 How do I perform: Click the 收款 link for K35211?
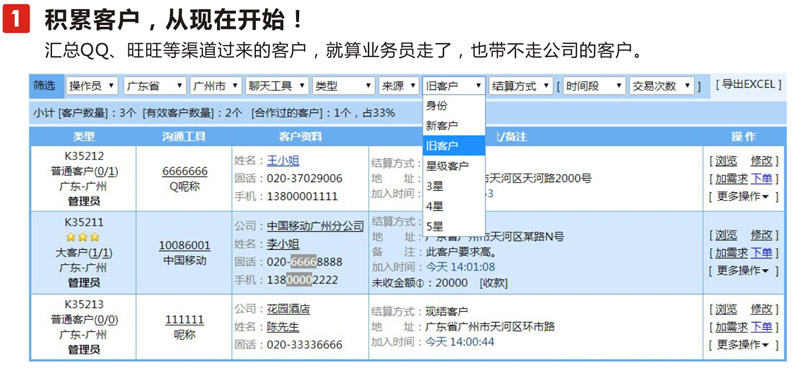click(x=493, y=283)
